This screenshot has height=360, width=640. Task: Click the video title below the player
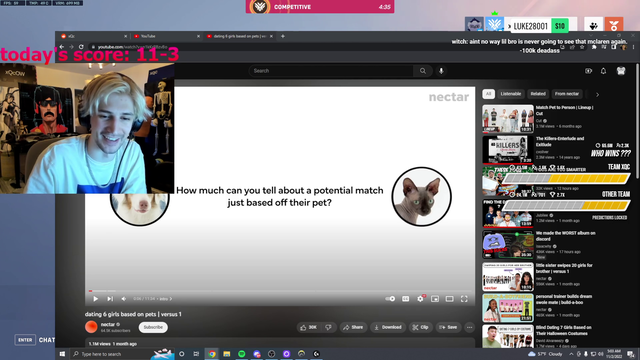(133, 314)
